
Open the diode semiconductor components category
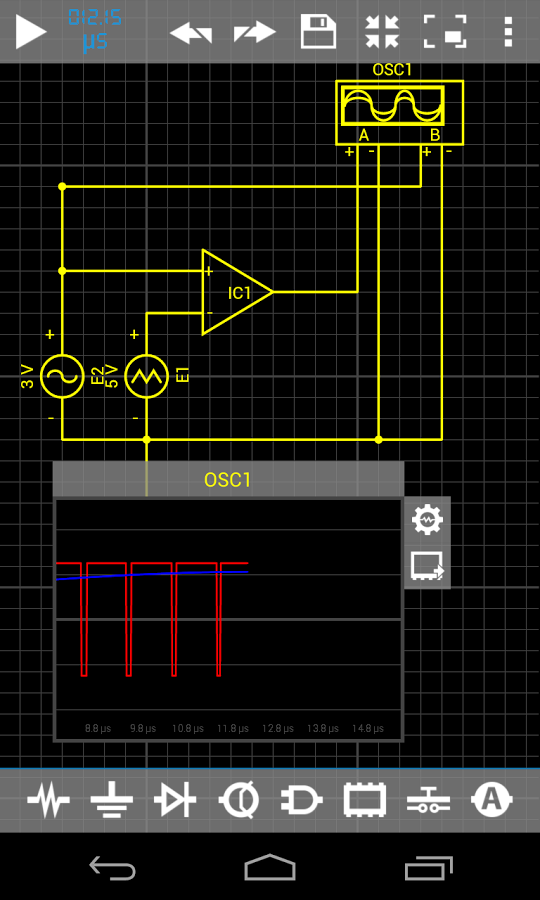pyautogui.click(x=175, y=799)
